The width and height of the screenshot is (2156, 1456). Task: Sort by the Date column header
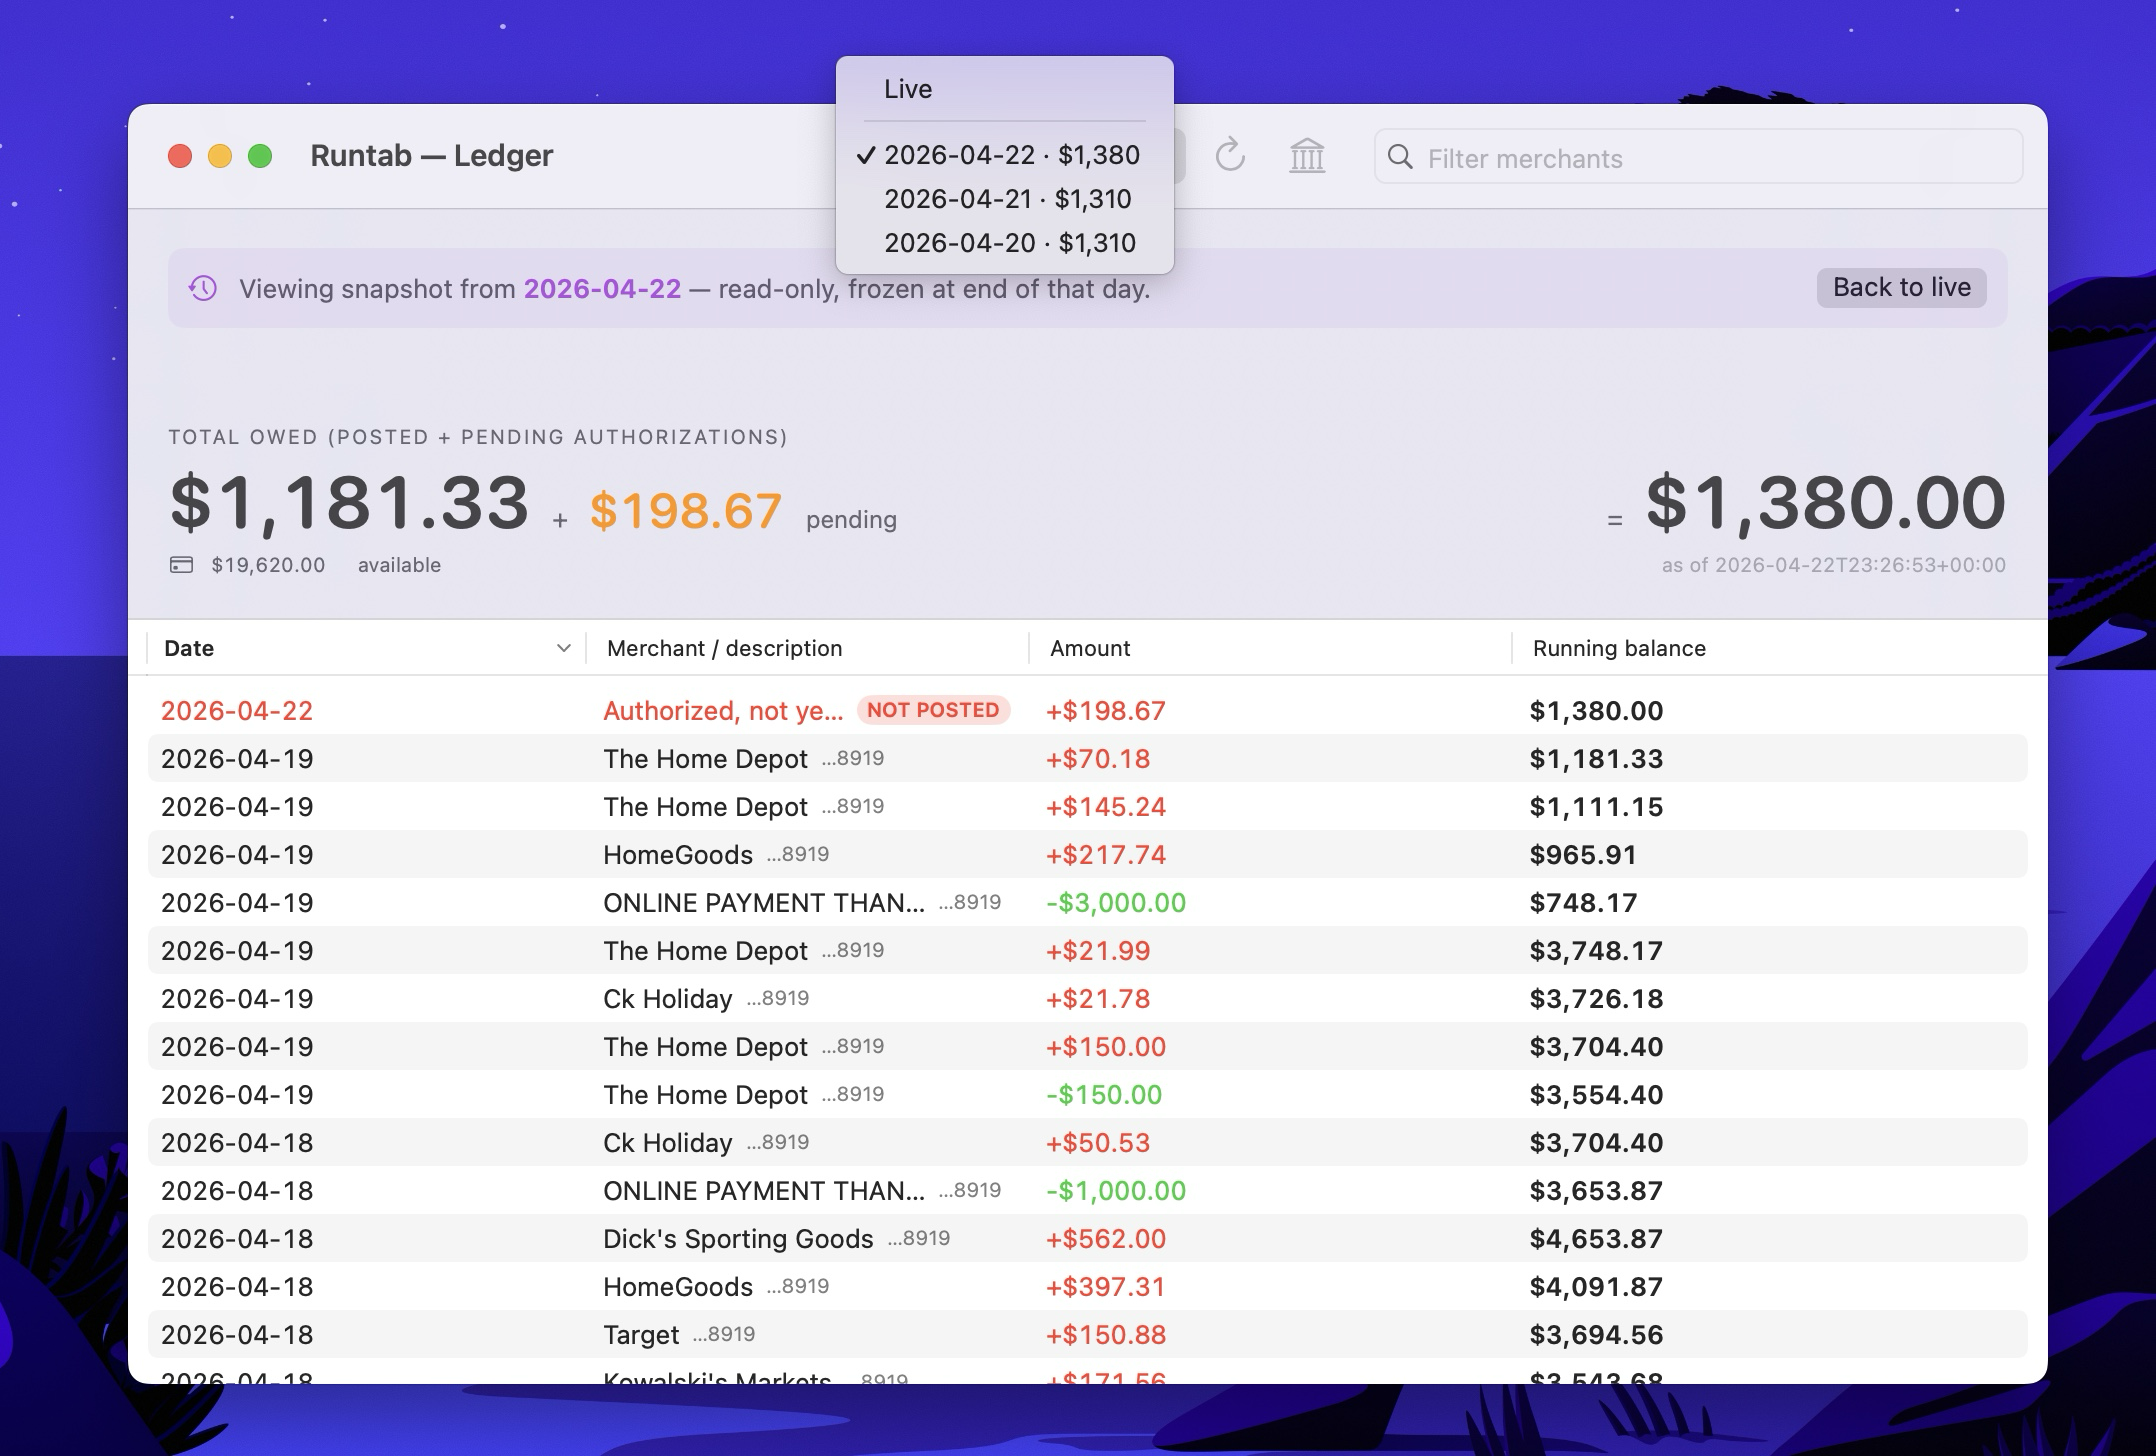[x=366, y=648]
